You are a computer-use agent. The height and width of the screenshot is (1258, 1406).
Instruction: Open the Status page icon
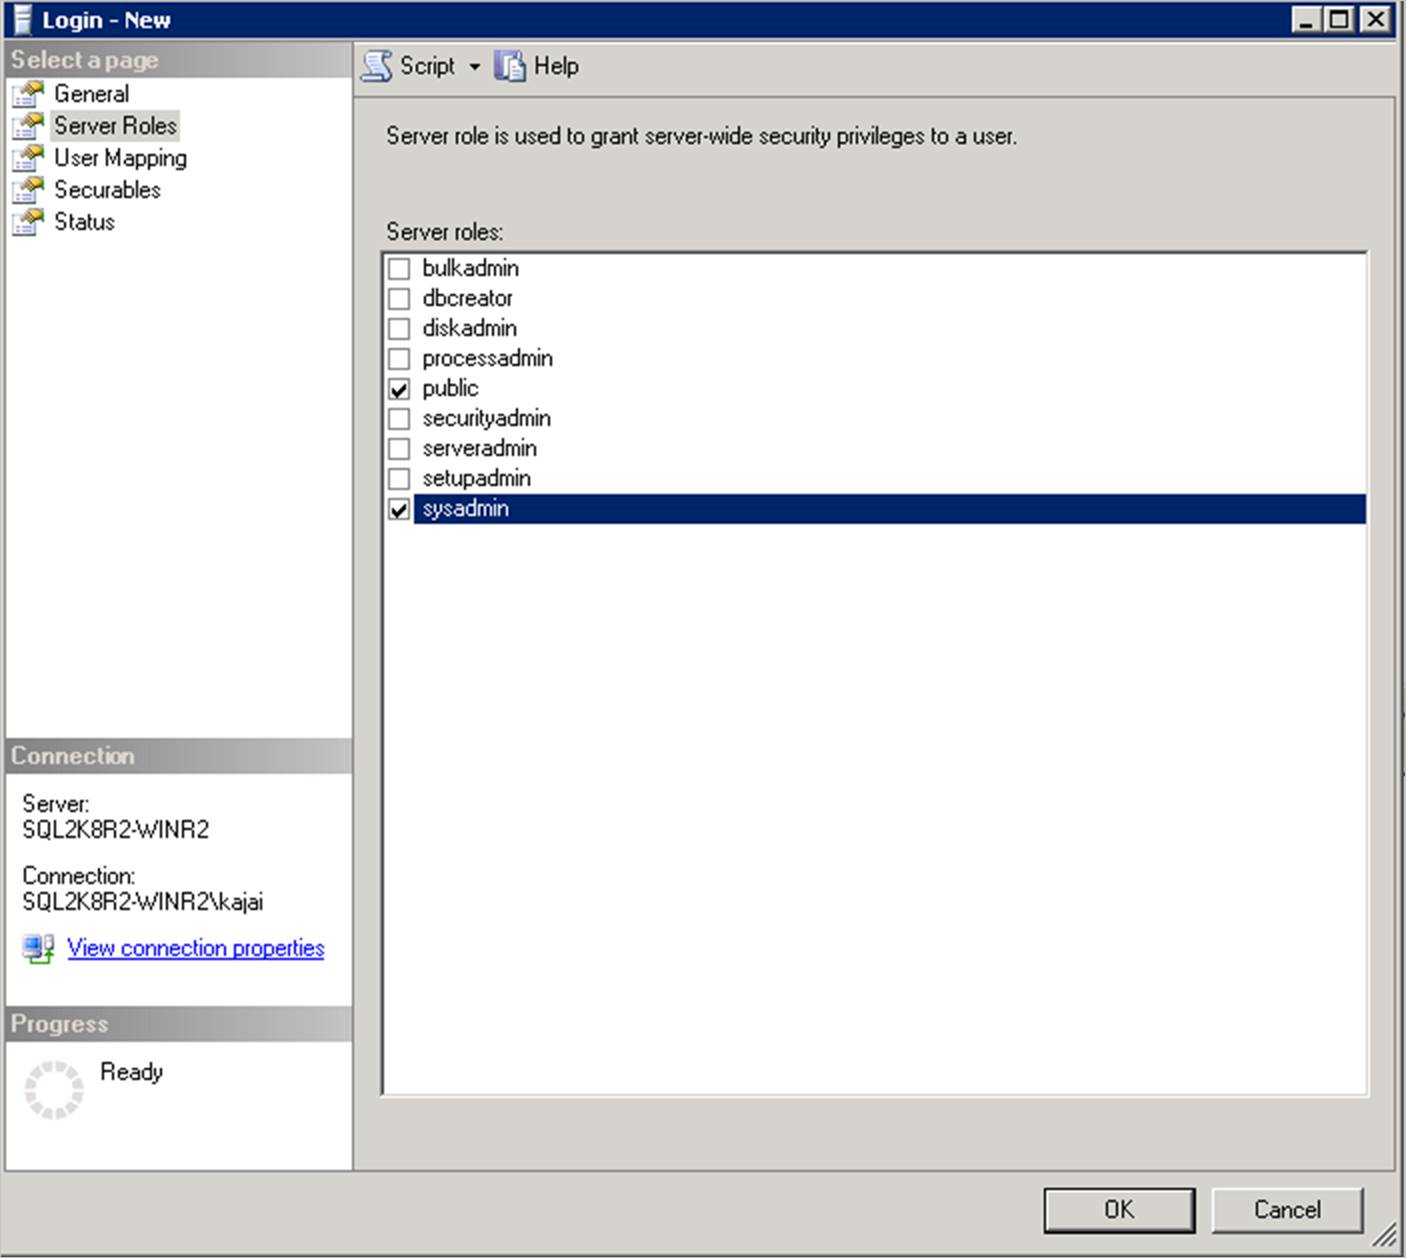(27, 220)
